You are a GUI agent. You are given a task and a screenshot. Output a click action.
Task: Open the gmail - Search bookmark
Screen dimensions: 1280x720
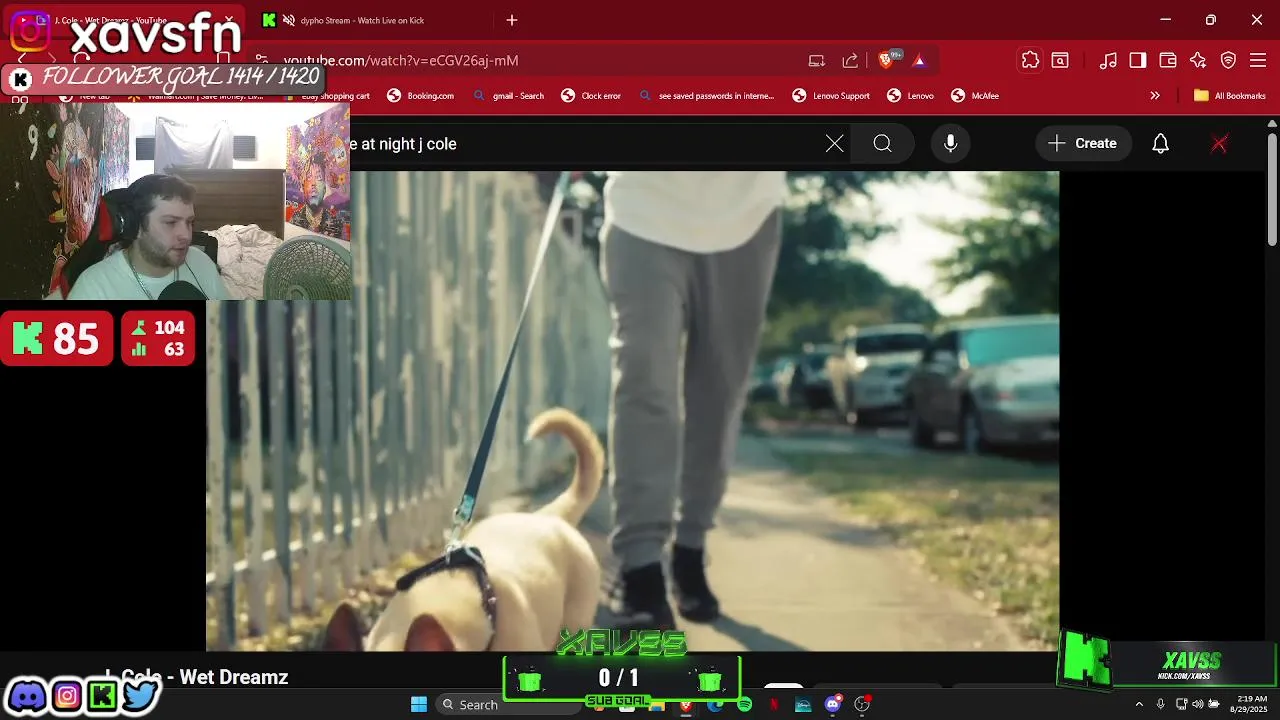click(x=509, y=96)
